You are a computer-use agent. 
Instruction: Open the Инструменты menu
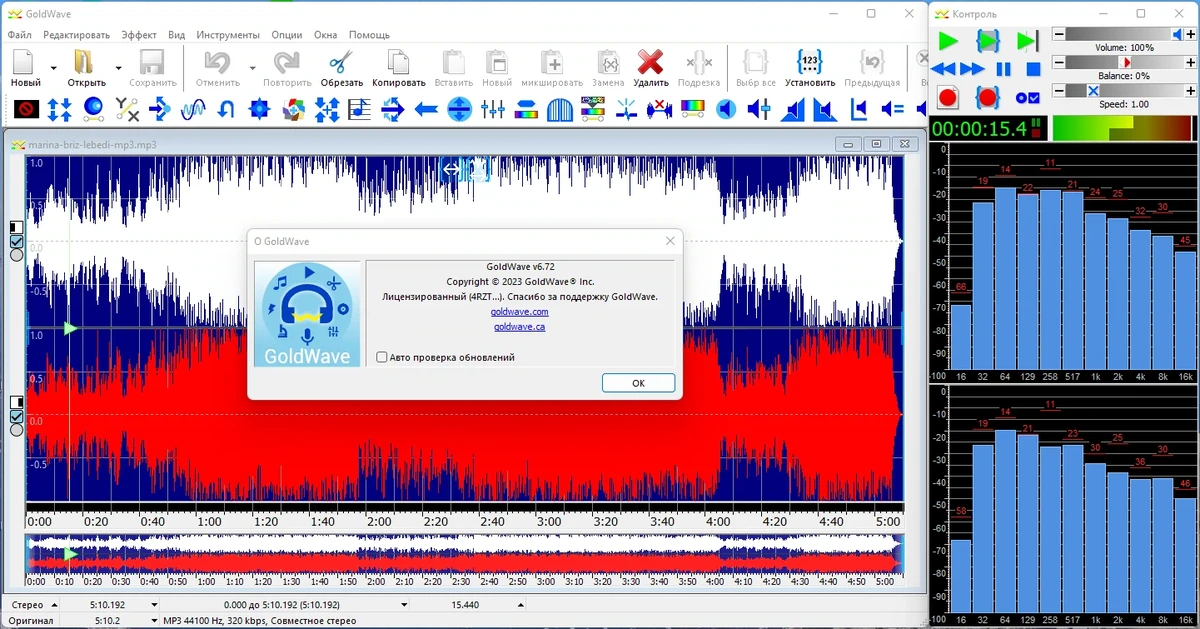(x=228, y=35)
